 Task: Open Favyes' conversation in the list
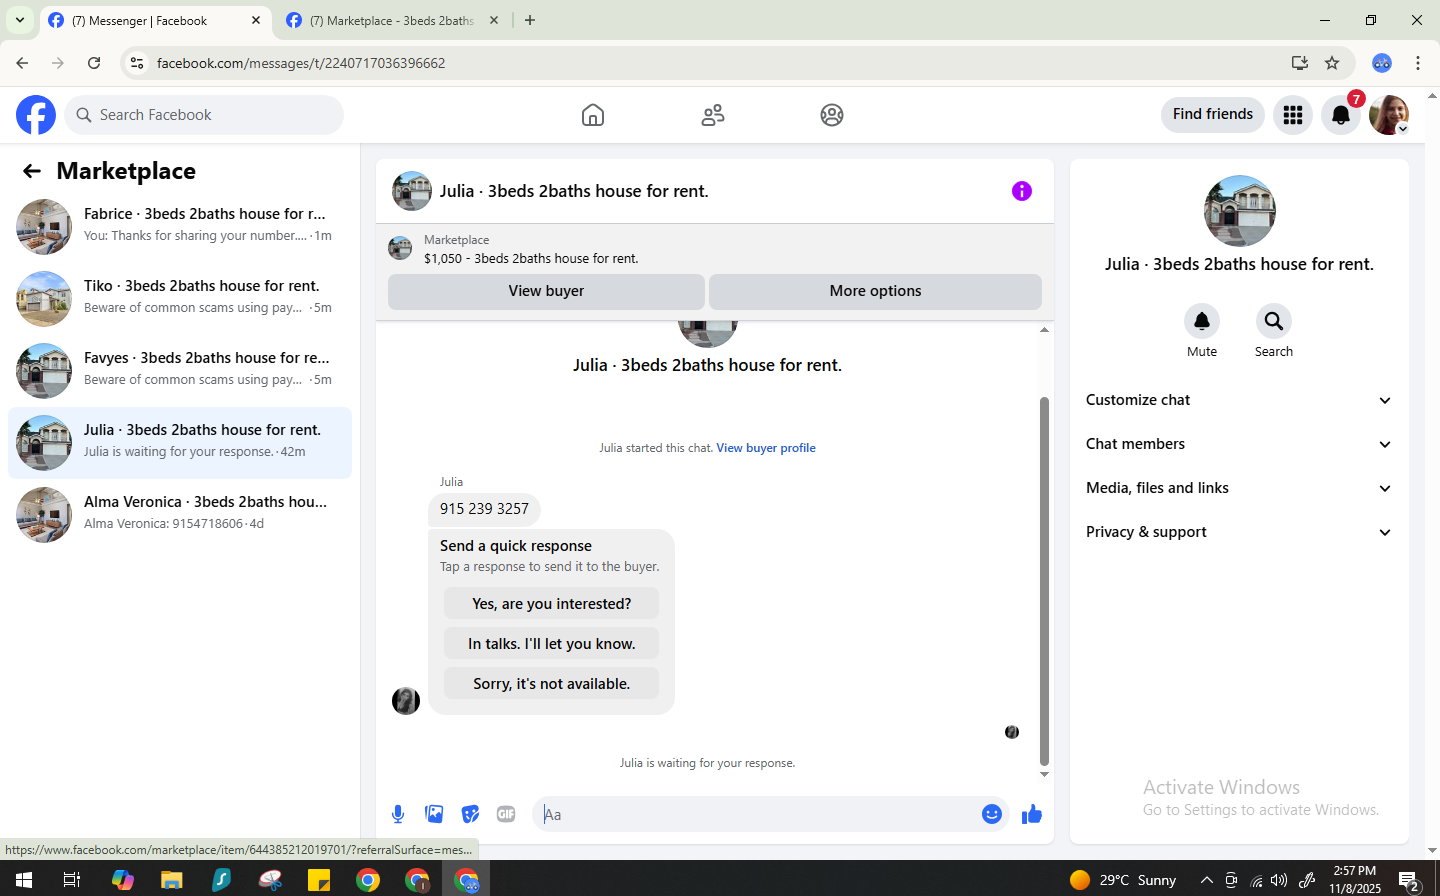point(180,371)
